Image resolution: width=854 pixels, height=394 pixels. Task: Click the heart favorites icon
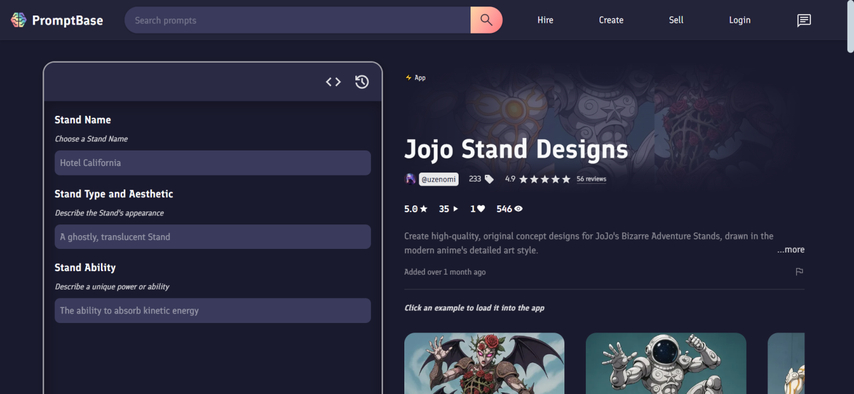point(481,209)
